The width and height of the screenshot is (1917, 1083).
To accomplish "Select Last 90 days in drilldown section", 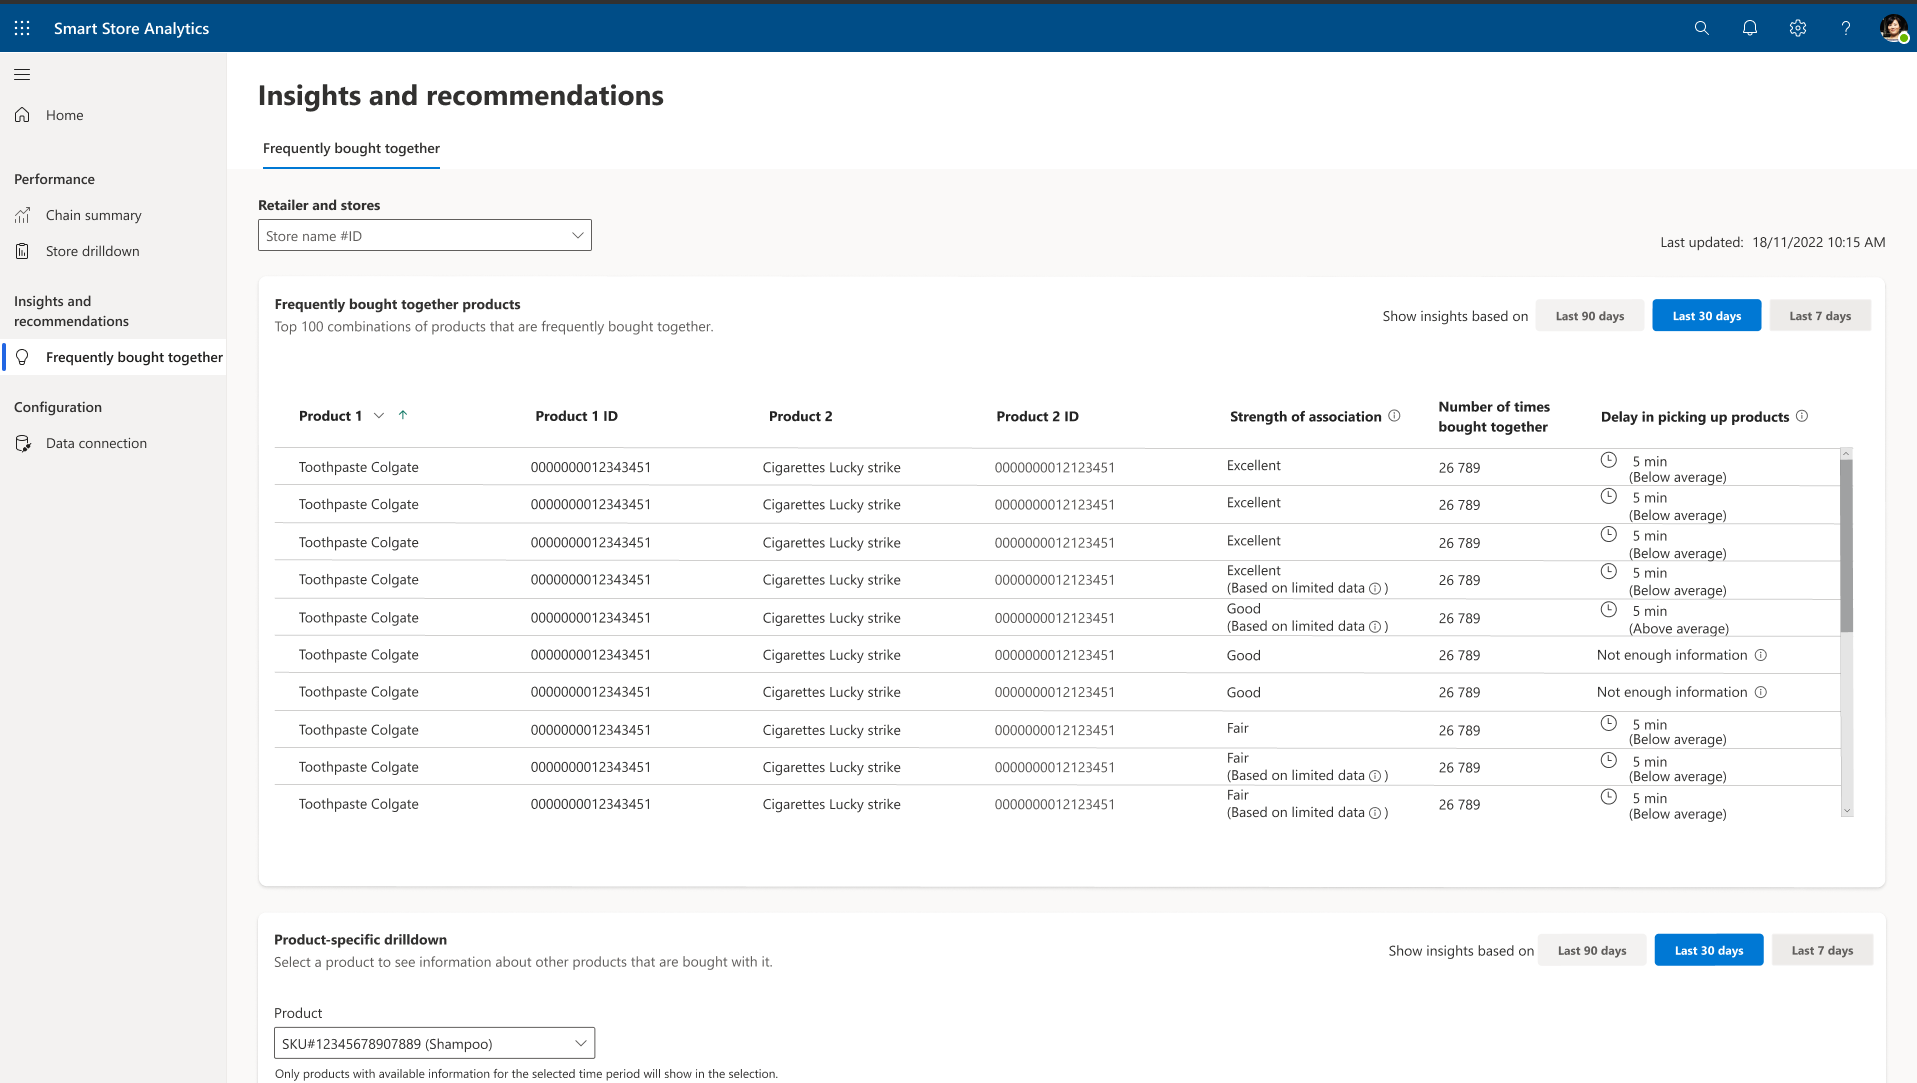I will tap(1591, 950).
